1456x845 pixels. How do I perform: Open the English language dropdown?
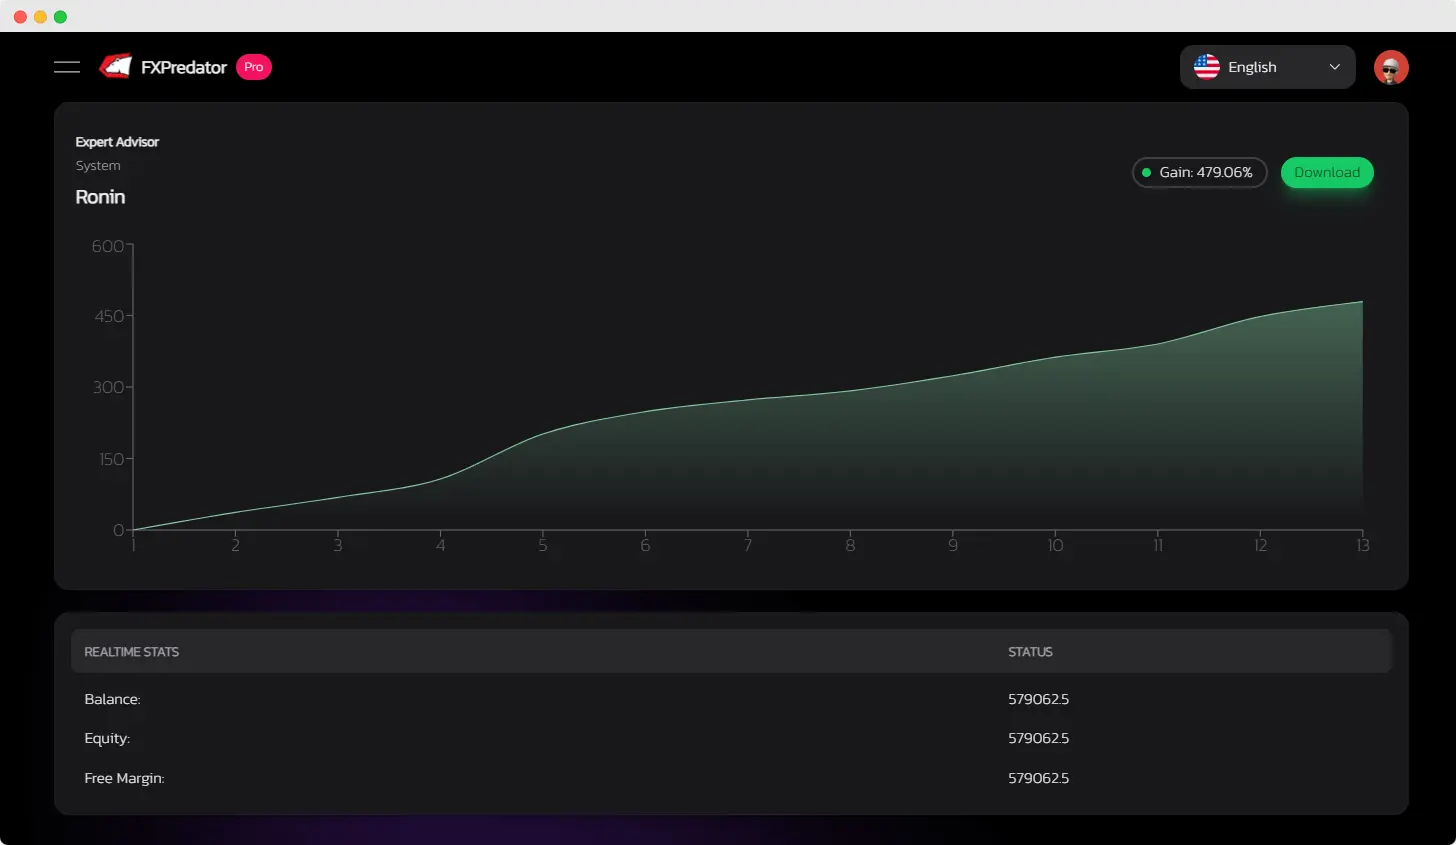[1268, 67]
